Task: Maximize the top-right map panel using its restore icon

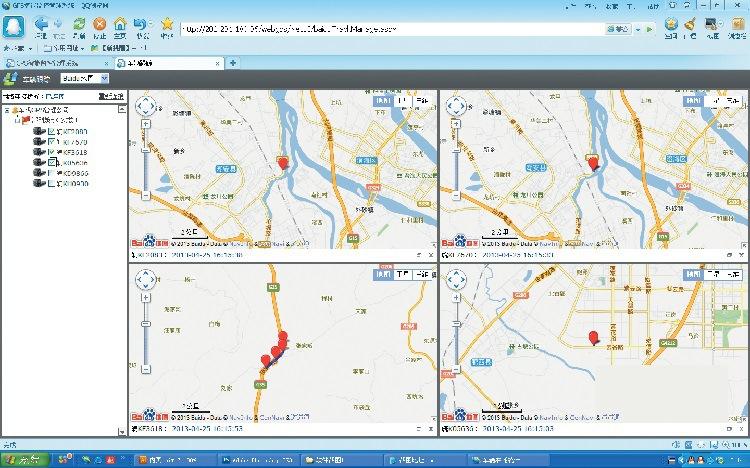Action: pyautogui.click(x=729, y=256)
